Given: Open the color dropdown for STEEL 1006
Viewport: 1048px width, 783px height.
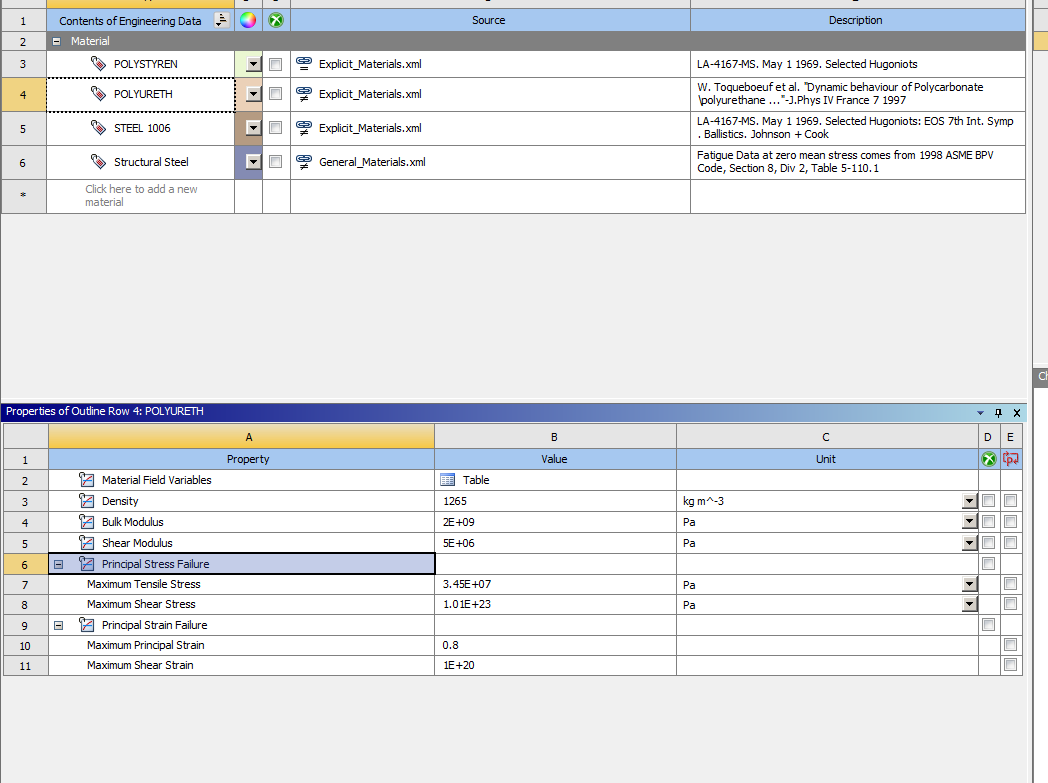Looking at the screenshot, I should point(253,128).
